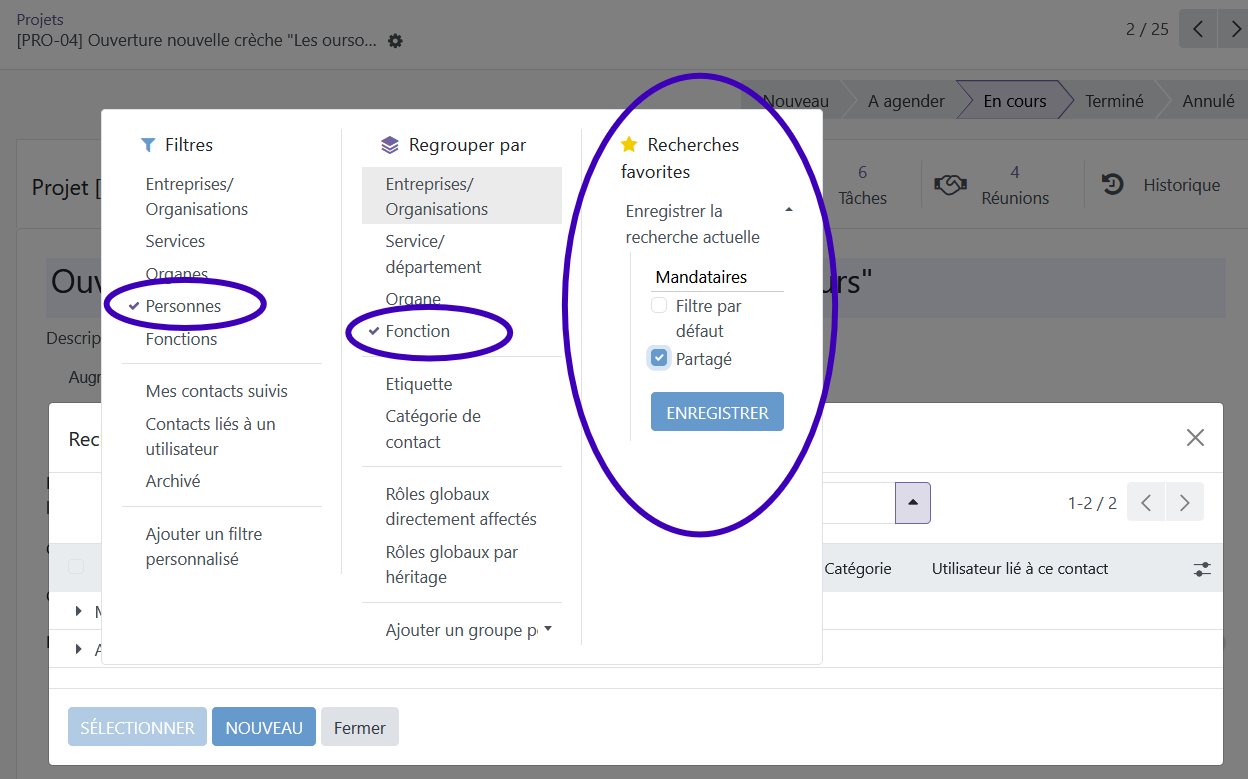Collapse 'Enregistrer la recherche actuelle' section
The width and height of the screenshot is (1248, 779).
[x=788, y=211]
